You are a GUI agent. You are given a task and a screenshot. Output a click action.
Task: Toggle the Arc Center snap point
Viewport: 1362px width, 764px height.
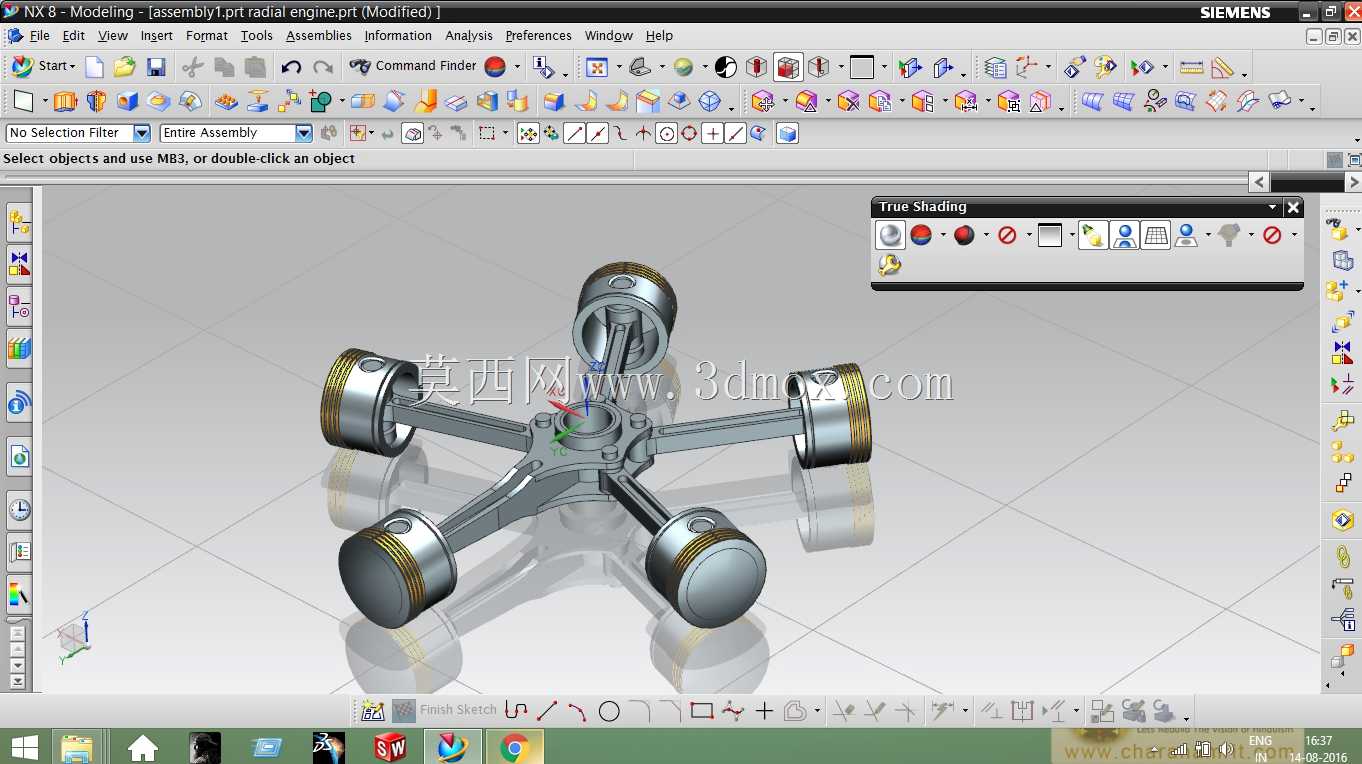[666, 133]
